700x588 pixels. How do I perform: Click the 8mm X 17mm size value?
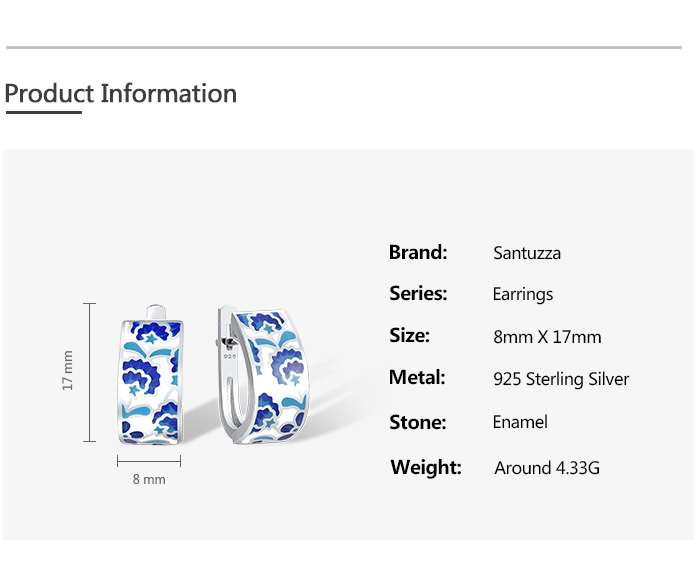coord(547,337)
